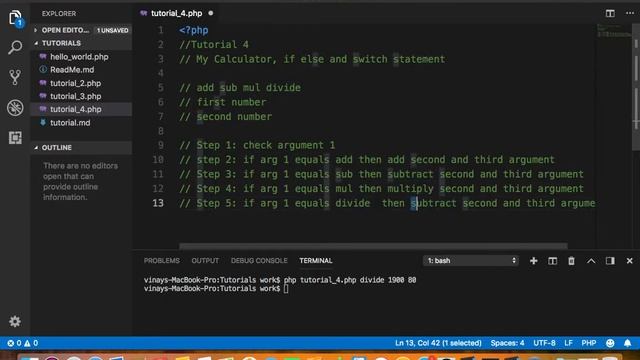640x360 pixels.
Task: Switch to the Debug Console tab
Action: tap(259, 261)
